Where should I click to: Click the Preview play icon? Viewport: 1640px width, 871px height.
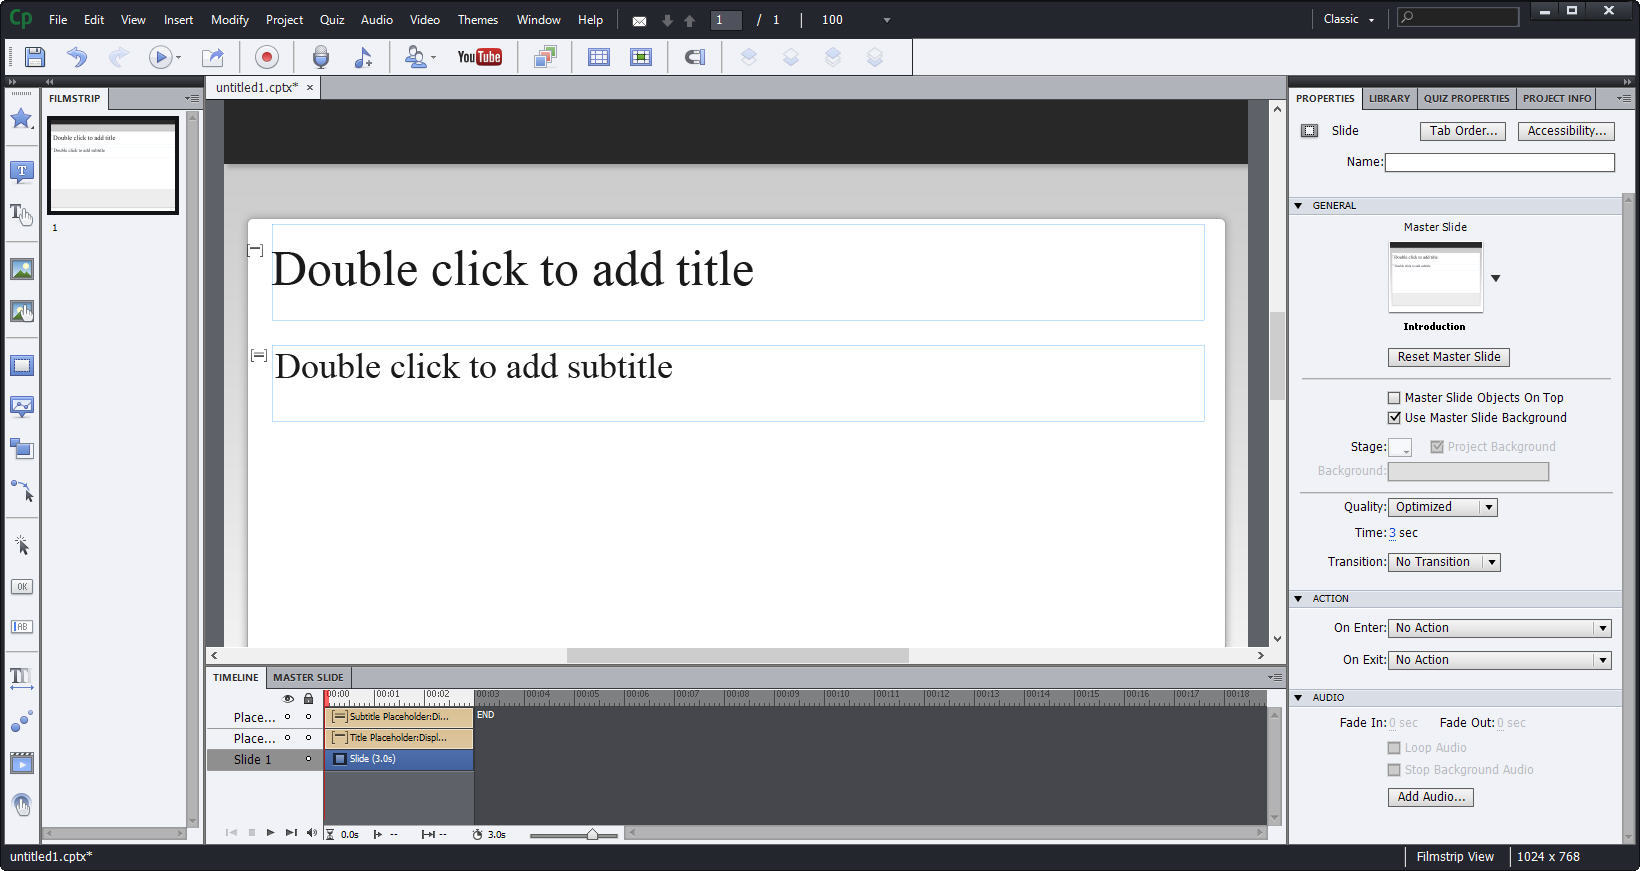pos(160,57)
